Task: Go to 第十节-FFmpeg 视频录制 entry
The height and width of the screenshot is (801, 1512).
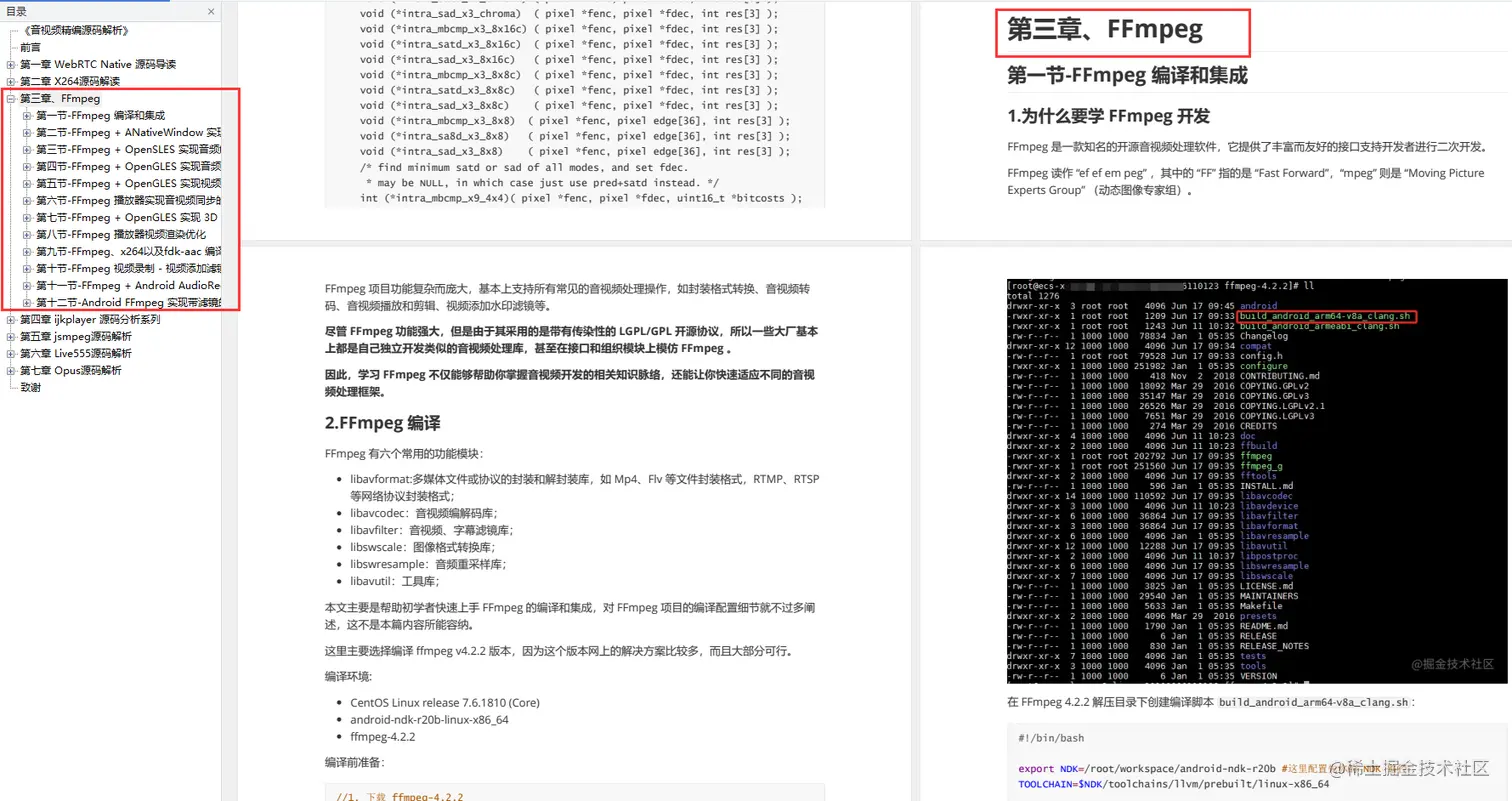Action: point(128,269)
